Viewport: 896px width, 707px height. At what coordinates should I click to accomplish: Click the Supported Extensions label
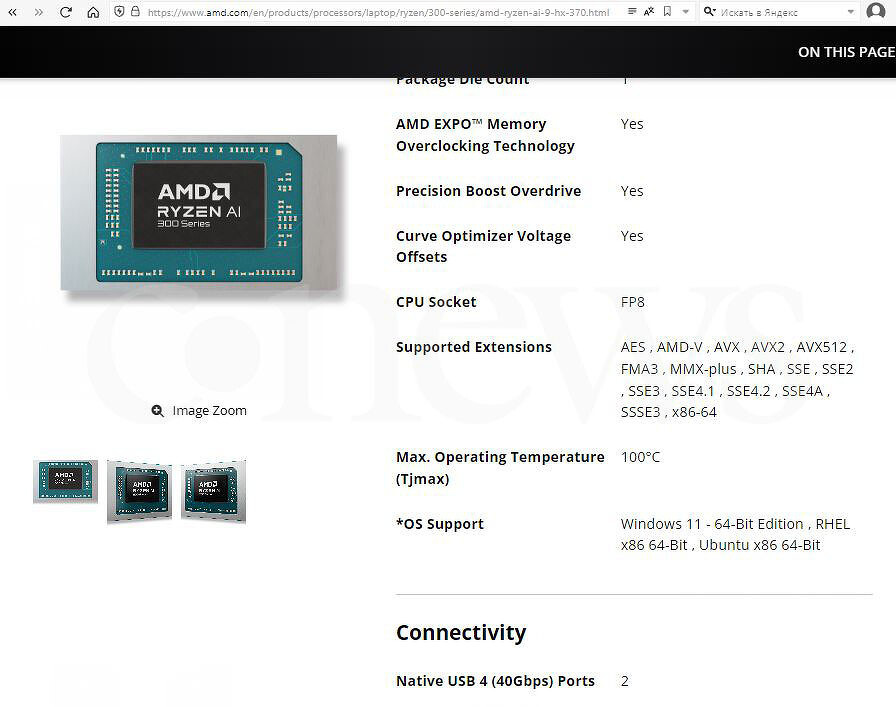coord(474,347)
